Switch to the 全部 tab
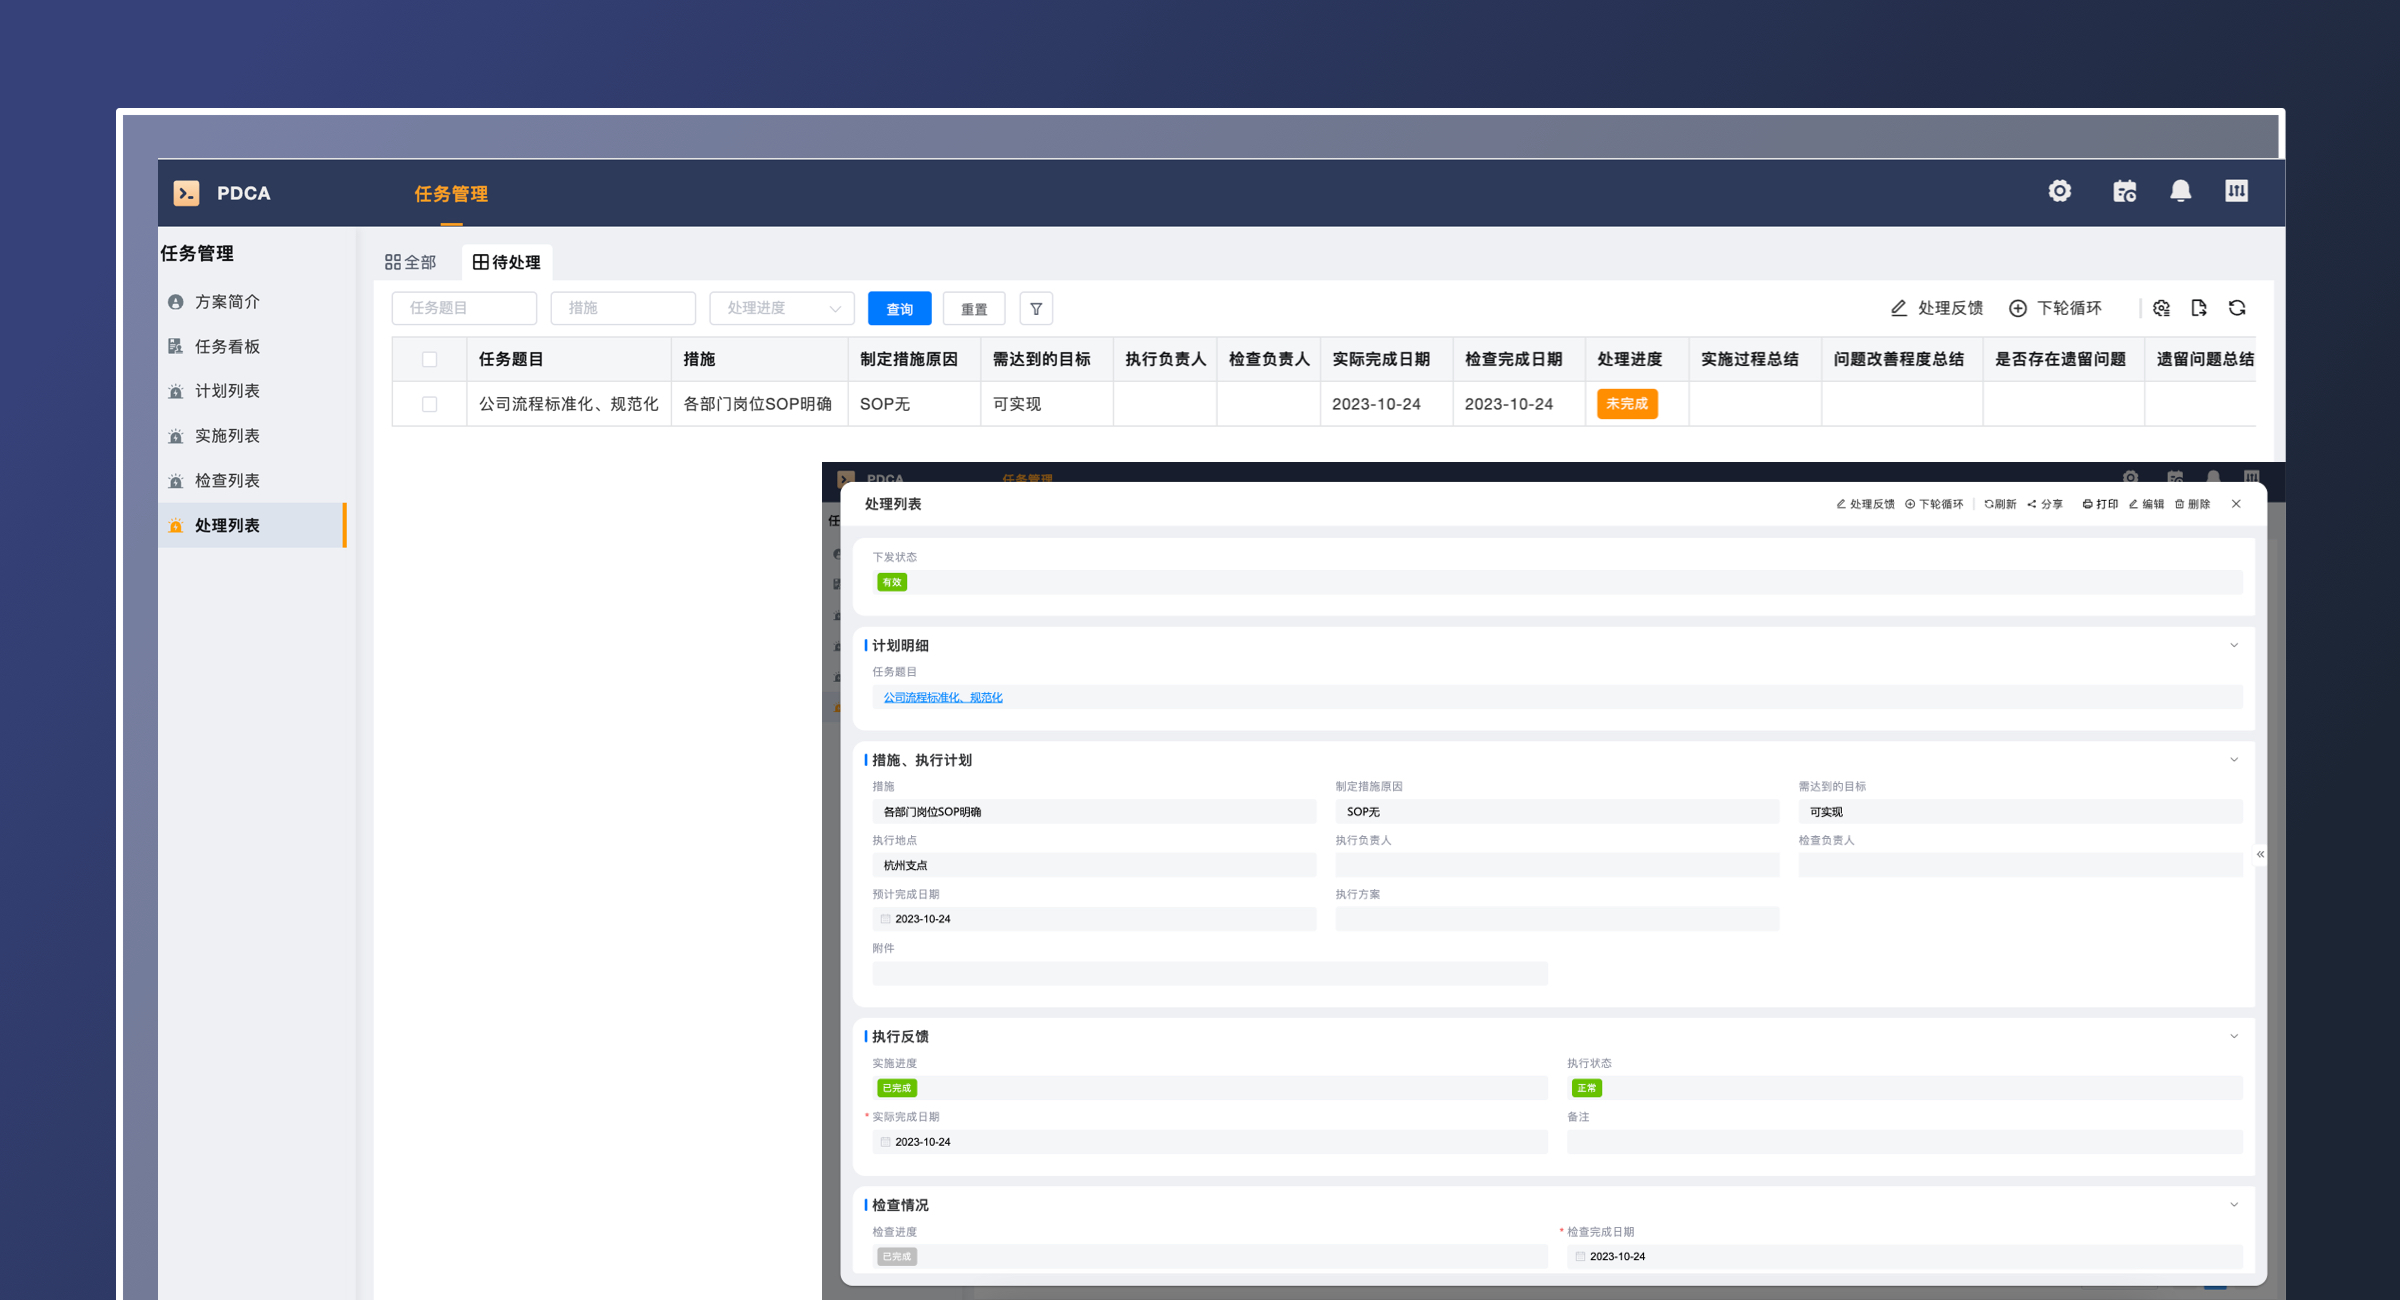 411,262
